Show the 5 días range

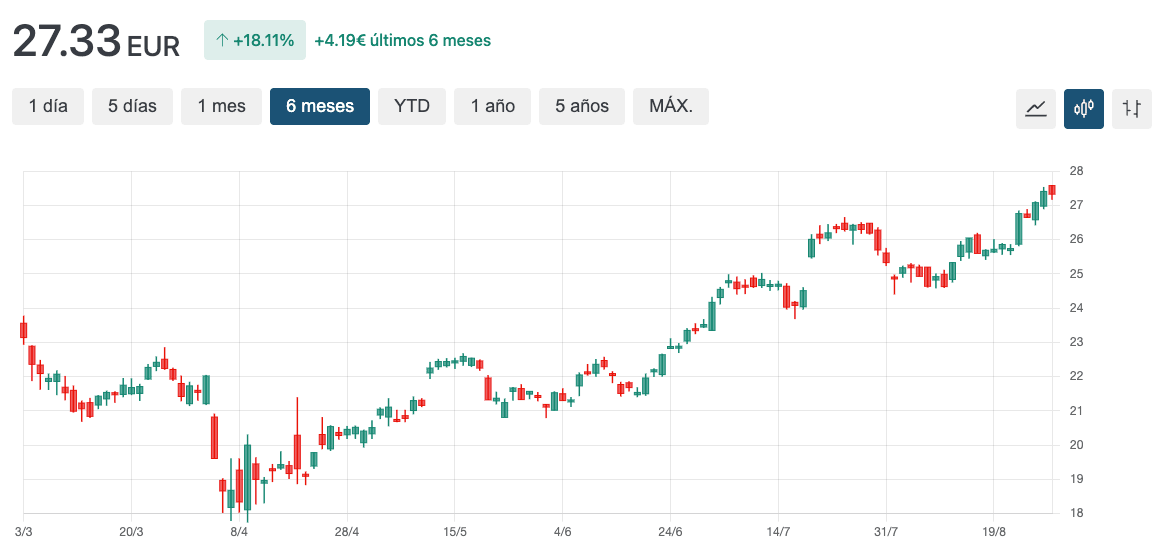pyautogui.click(x=132, y=106)
